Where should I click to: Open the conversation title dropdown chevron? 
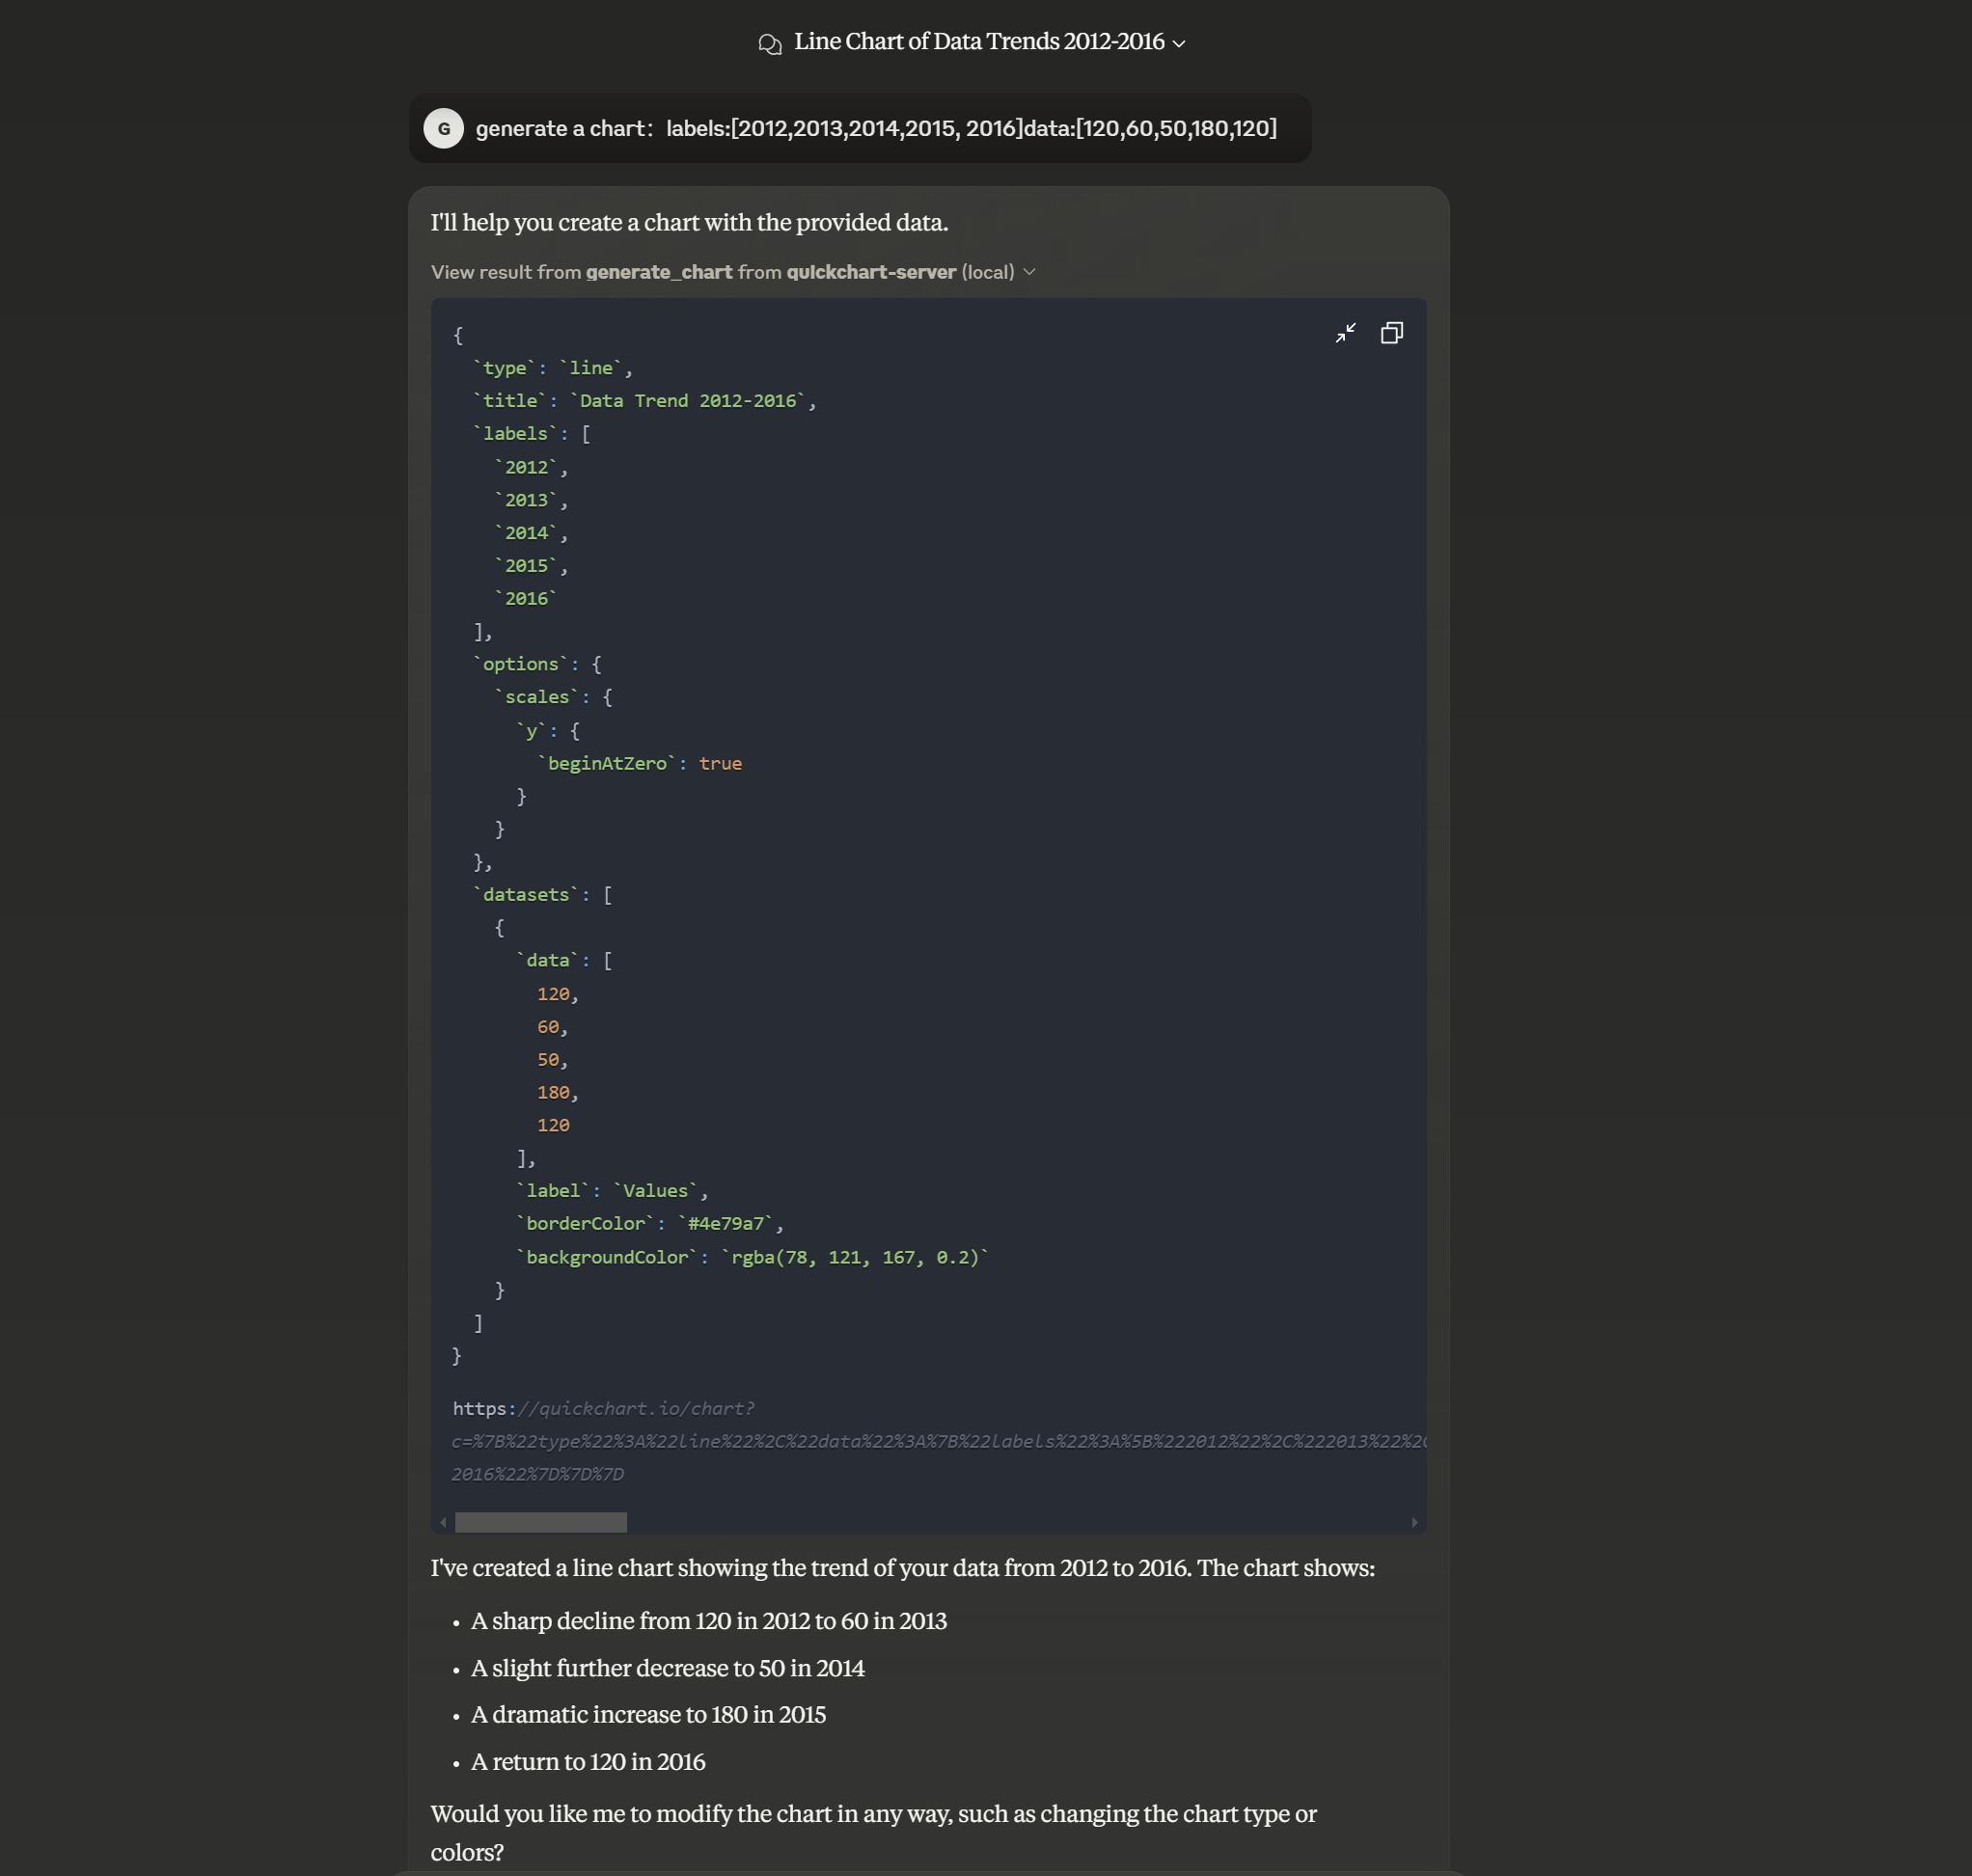click(1179, 44)
